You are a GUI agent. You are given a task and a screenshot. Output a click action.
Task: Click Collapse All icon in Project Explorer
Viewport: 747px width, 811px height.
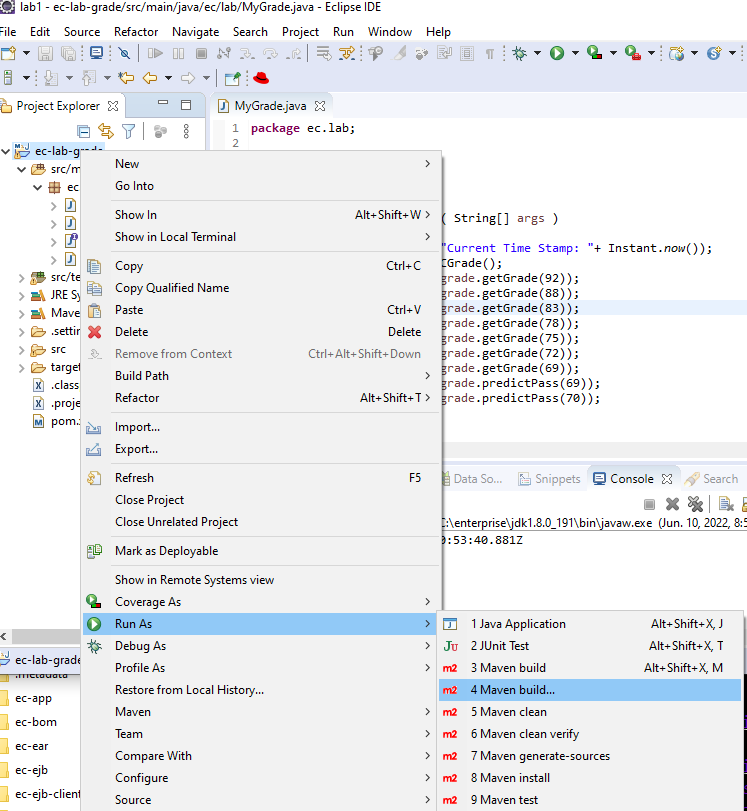point(83,131)
